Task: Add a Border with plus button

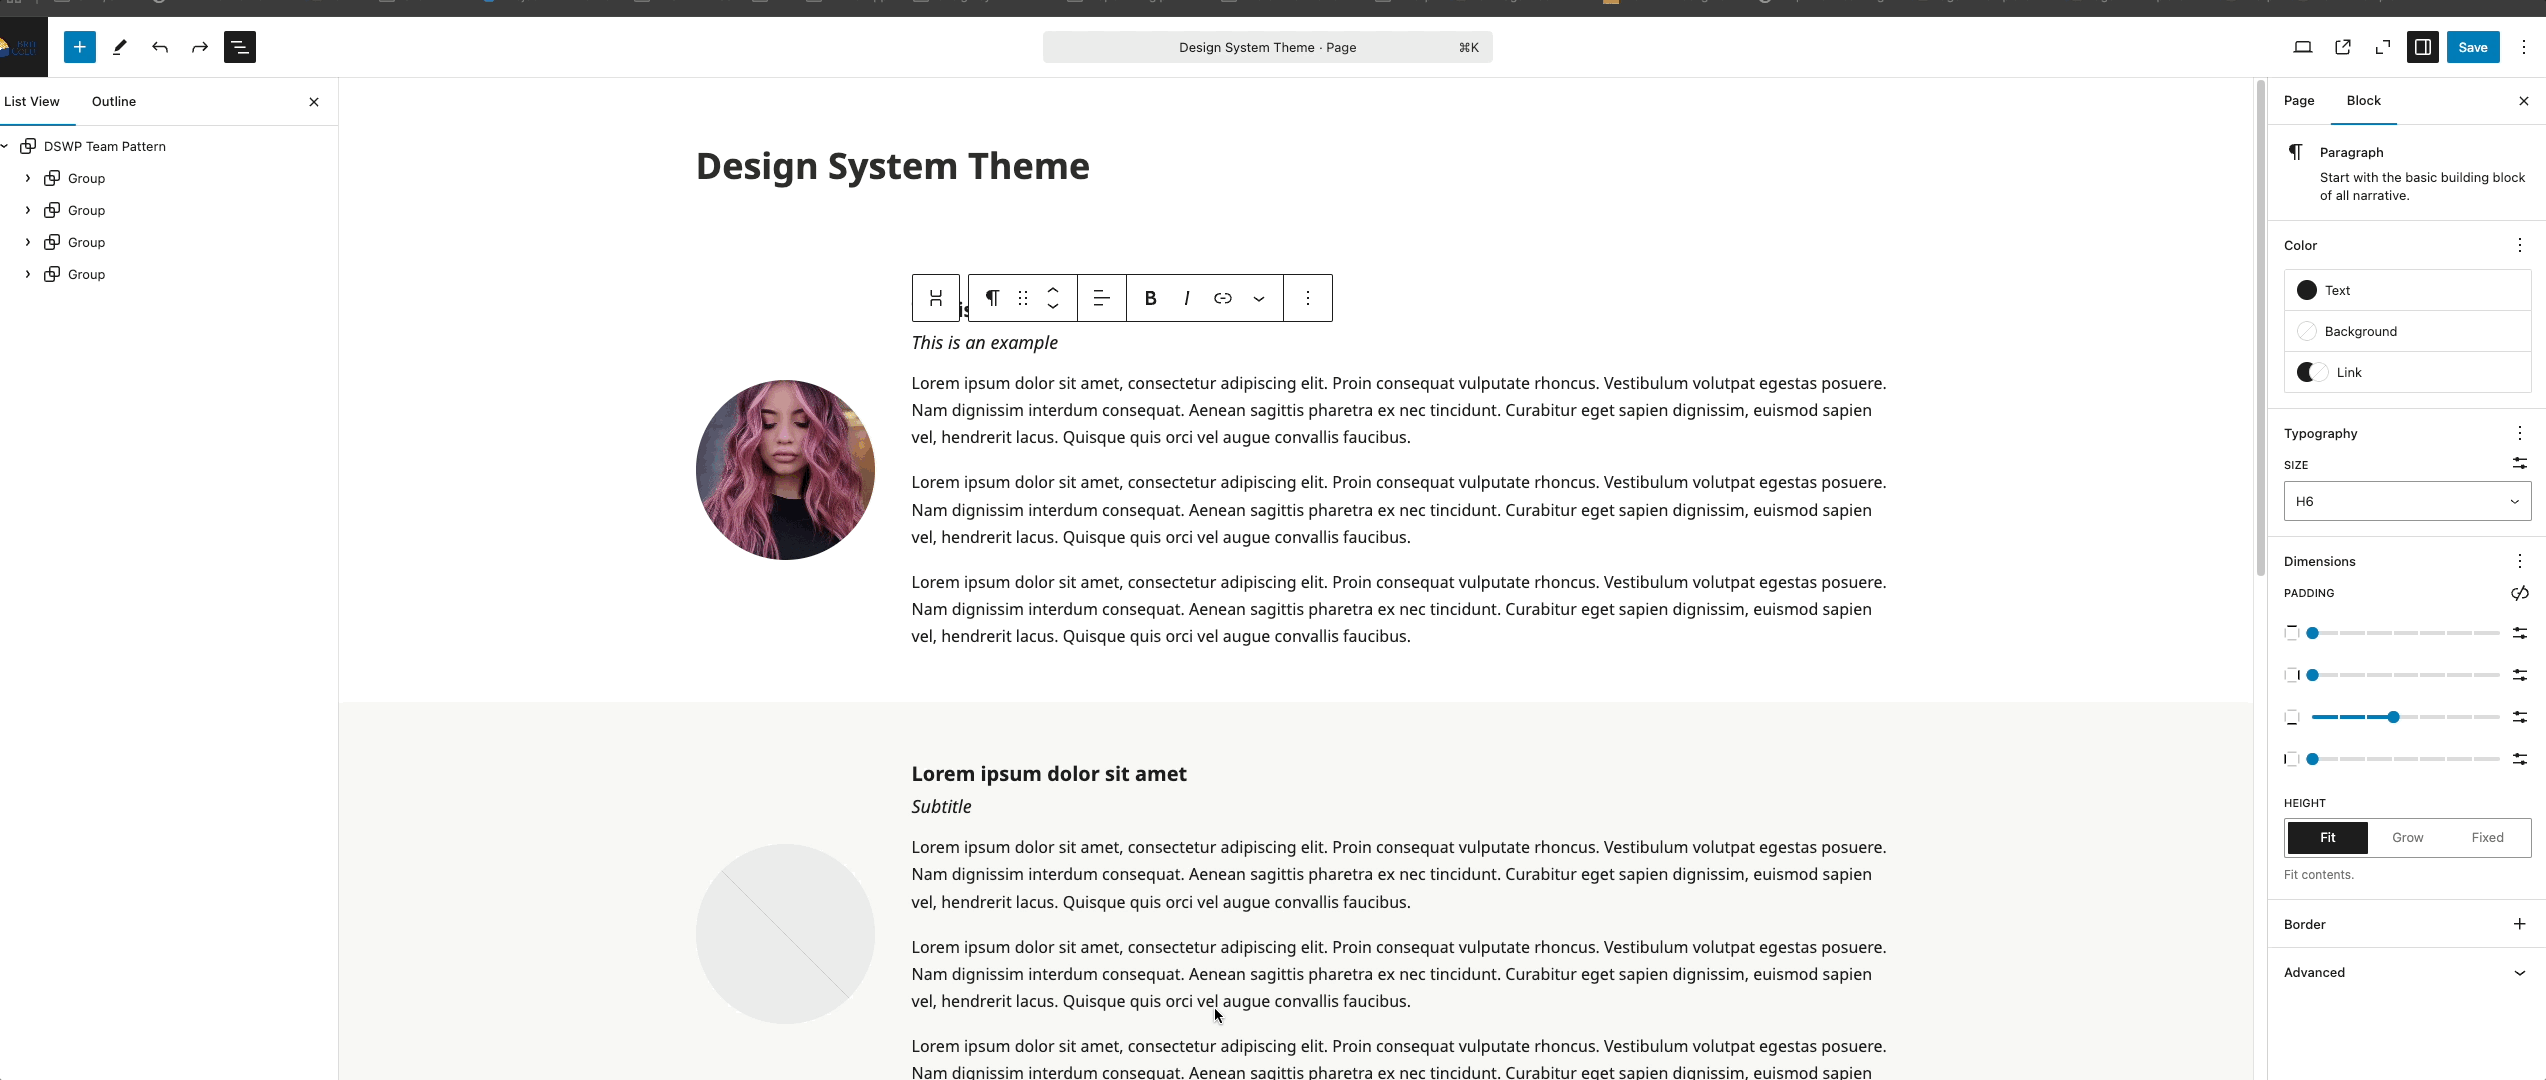Action: click(2520, 924)
